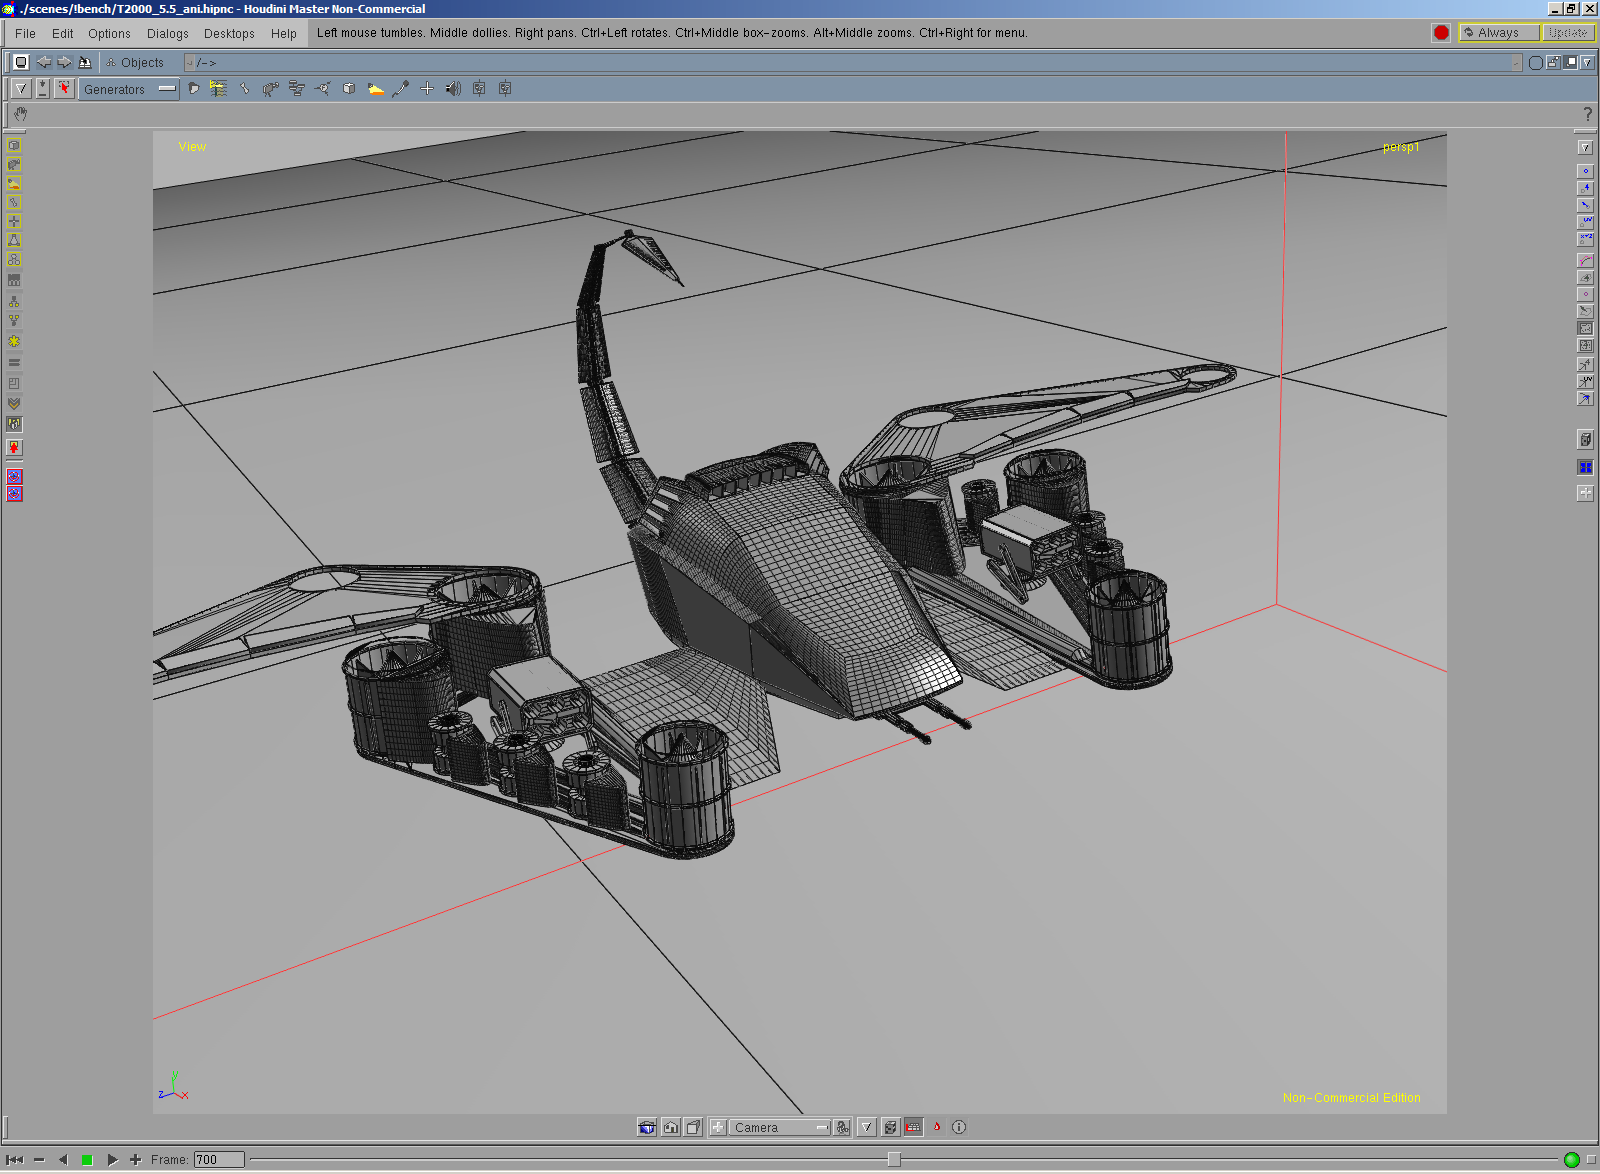Click the timeline frame slider handle

[x=894, y=1159]
